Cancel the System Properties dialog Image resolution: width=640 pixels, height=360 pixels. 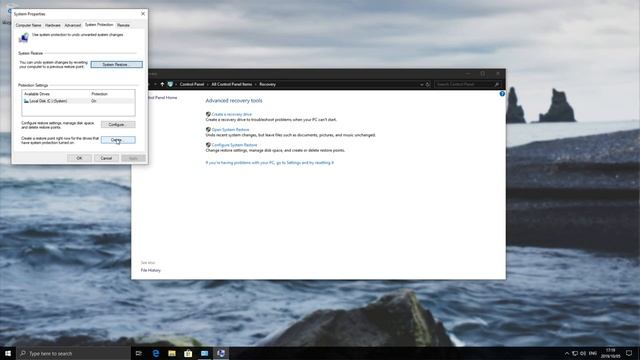(x=106, y=158)
